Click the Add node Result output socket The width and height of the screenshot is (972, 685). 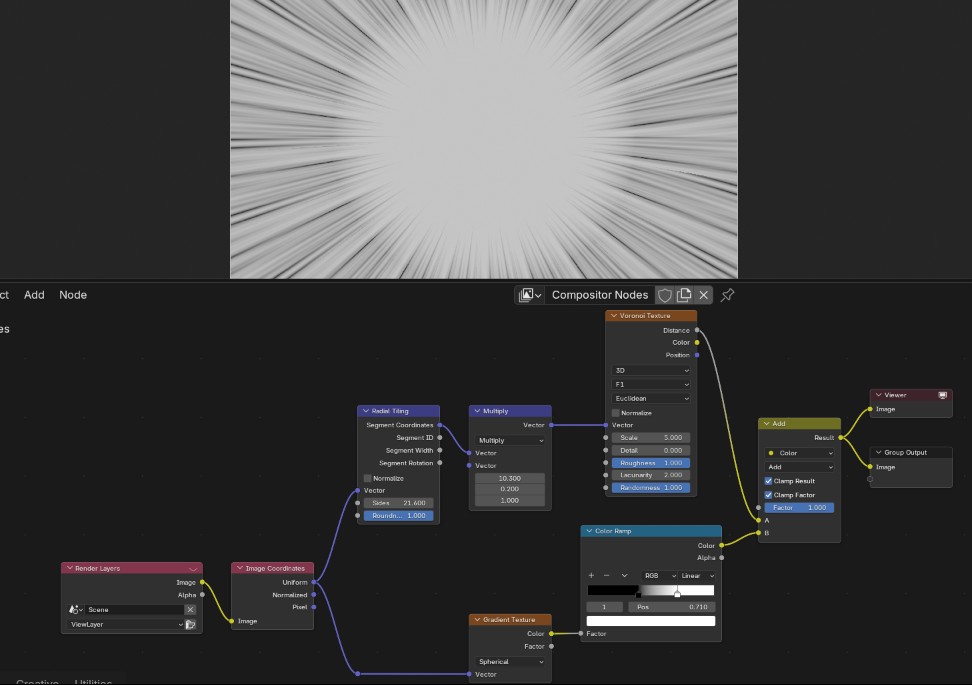click(841, 438)
